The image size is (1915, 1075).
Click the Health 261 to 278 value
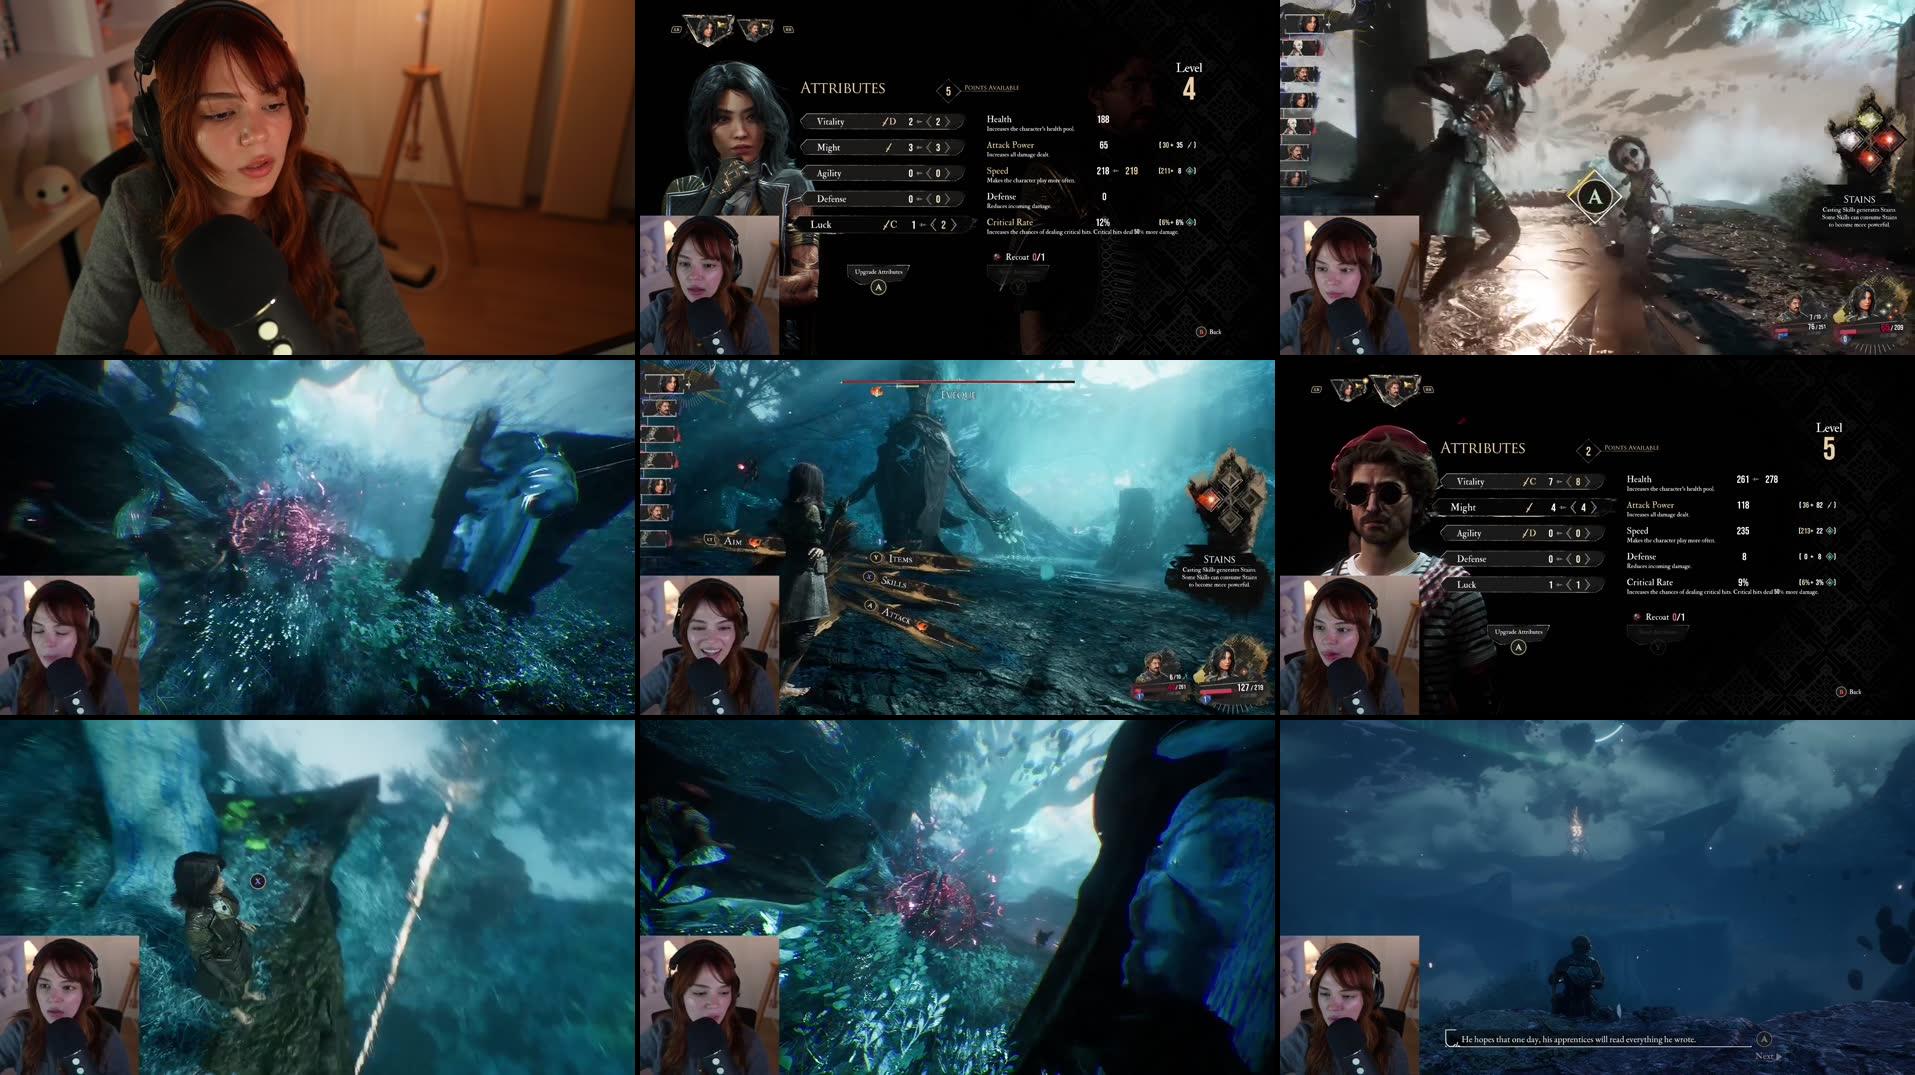[x=1757, y=480]
